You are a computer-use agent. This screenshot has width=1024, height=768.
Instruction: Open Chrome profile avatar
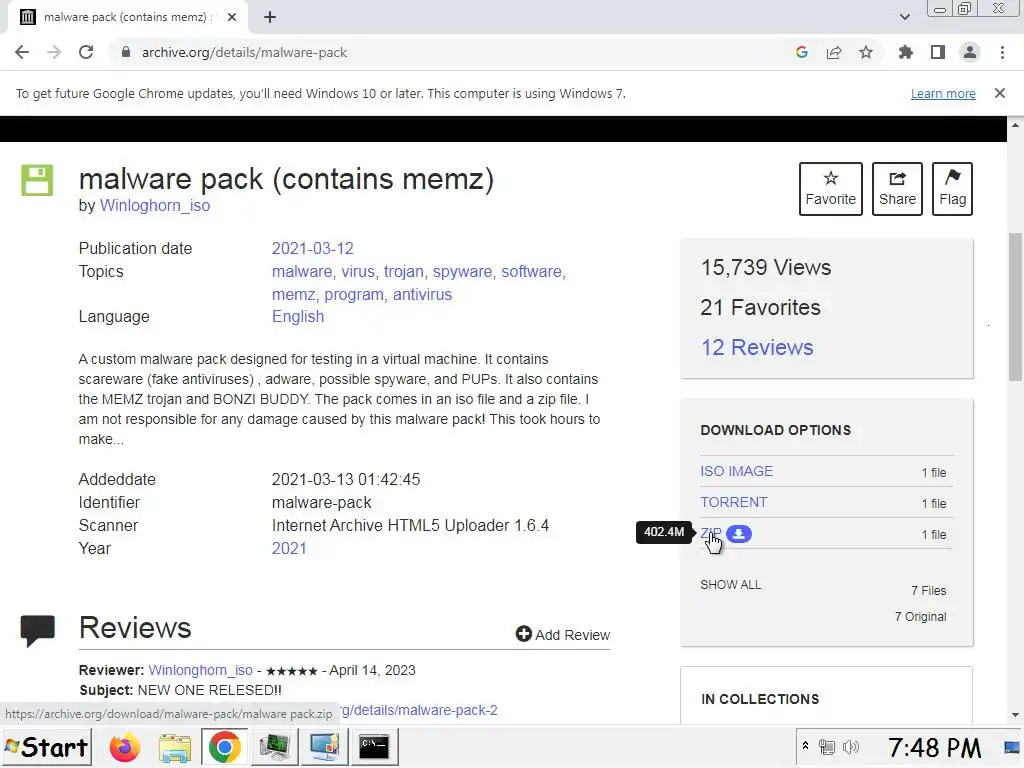(x=970, y=52)
